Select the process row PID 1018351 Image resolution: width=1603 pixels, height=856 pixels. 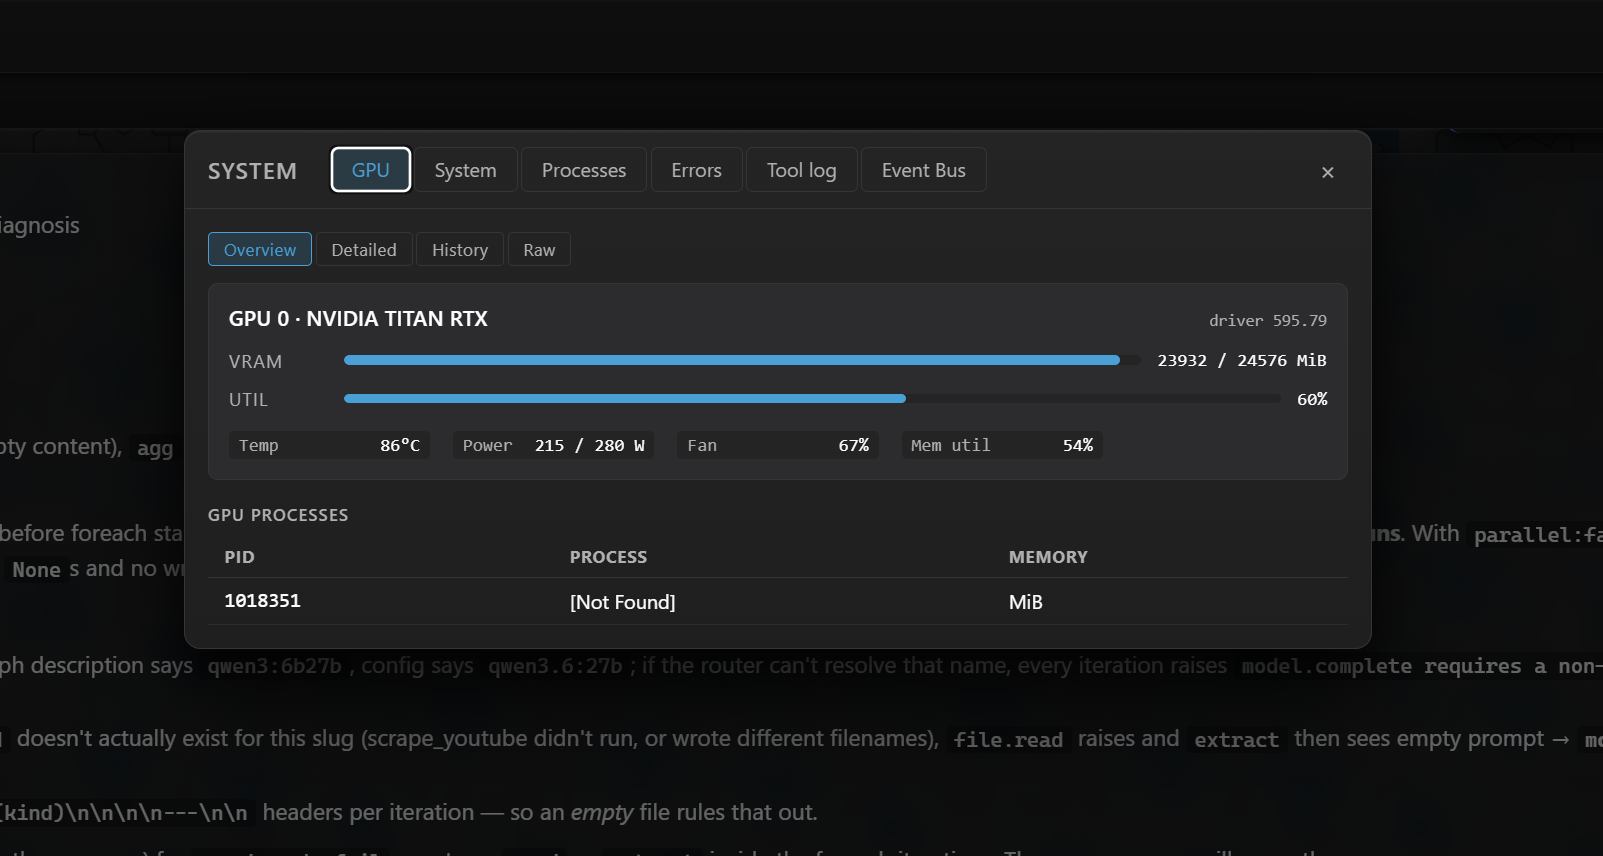click(x=778, y=601)
